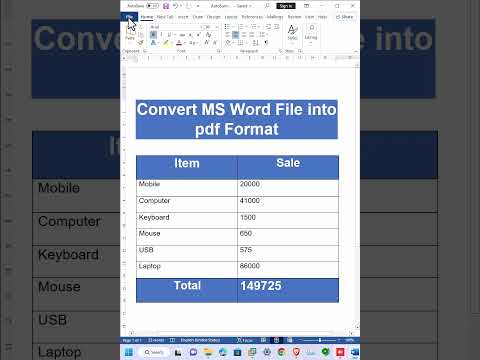This screenshot has width=480, height=360.
Task: Open the Styles gallery
Action: (x=292, y=34)
